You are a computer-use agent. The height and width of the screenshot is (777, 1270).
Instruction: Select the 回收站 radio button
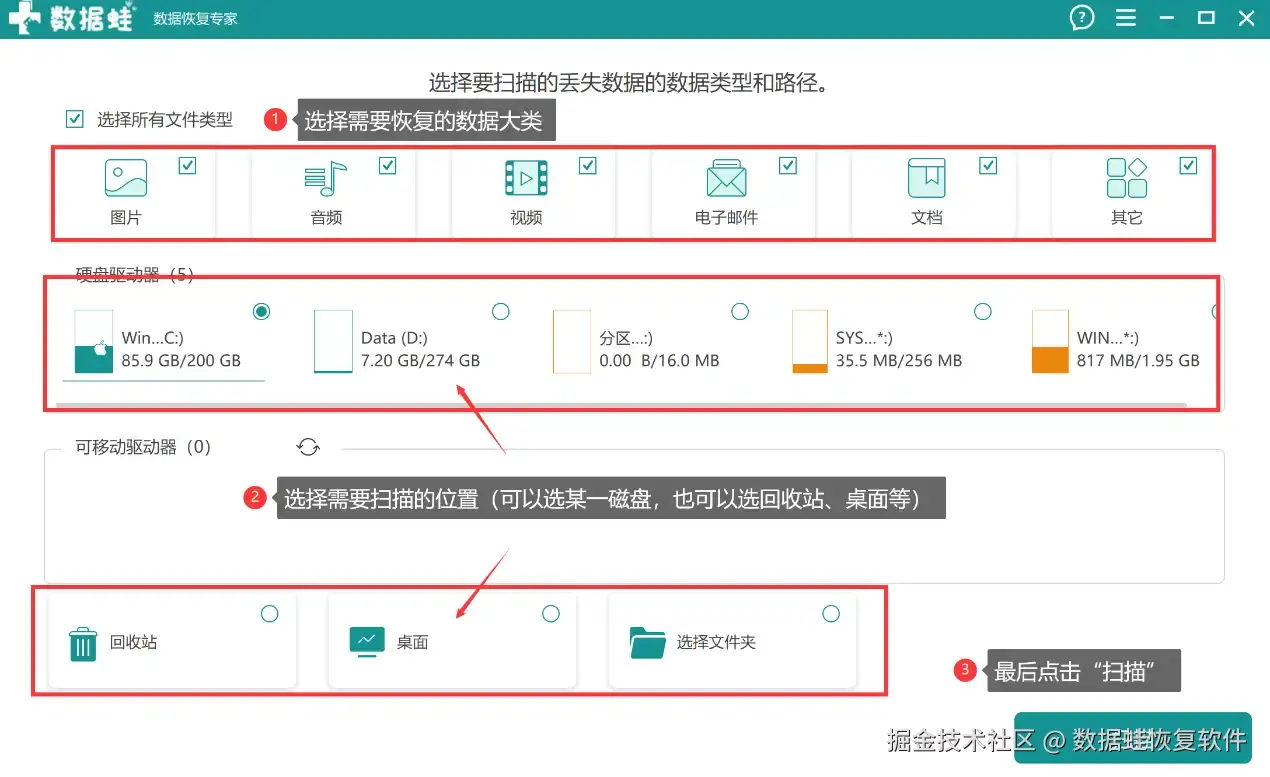(269, 613)
